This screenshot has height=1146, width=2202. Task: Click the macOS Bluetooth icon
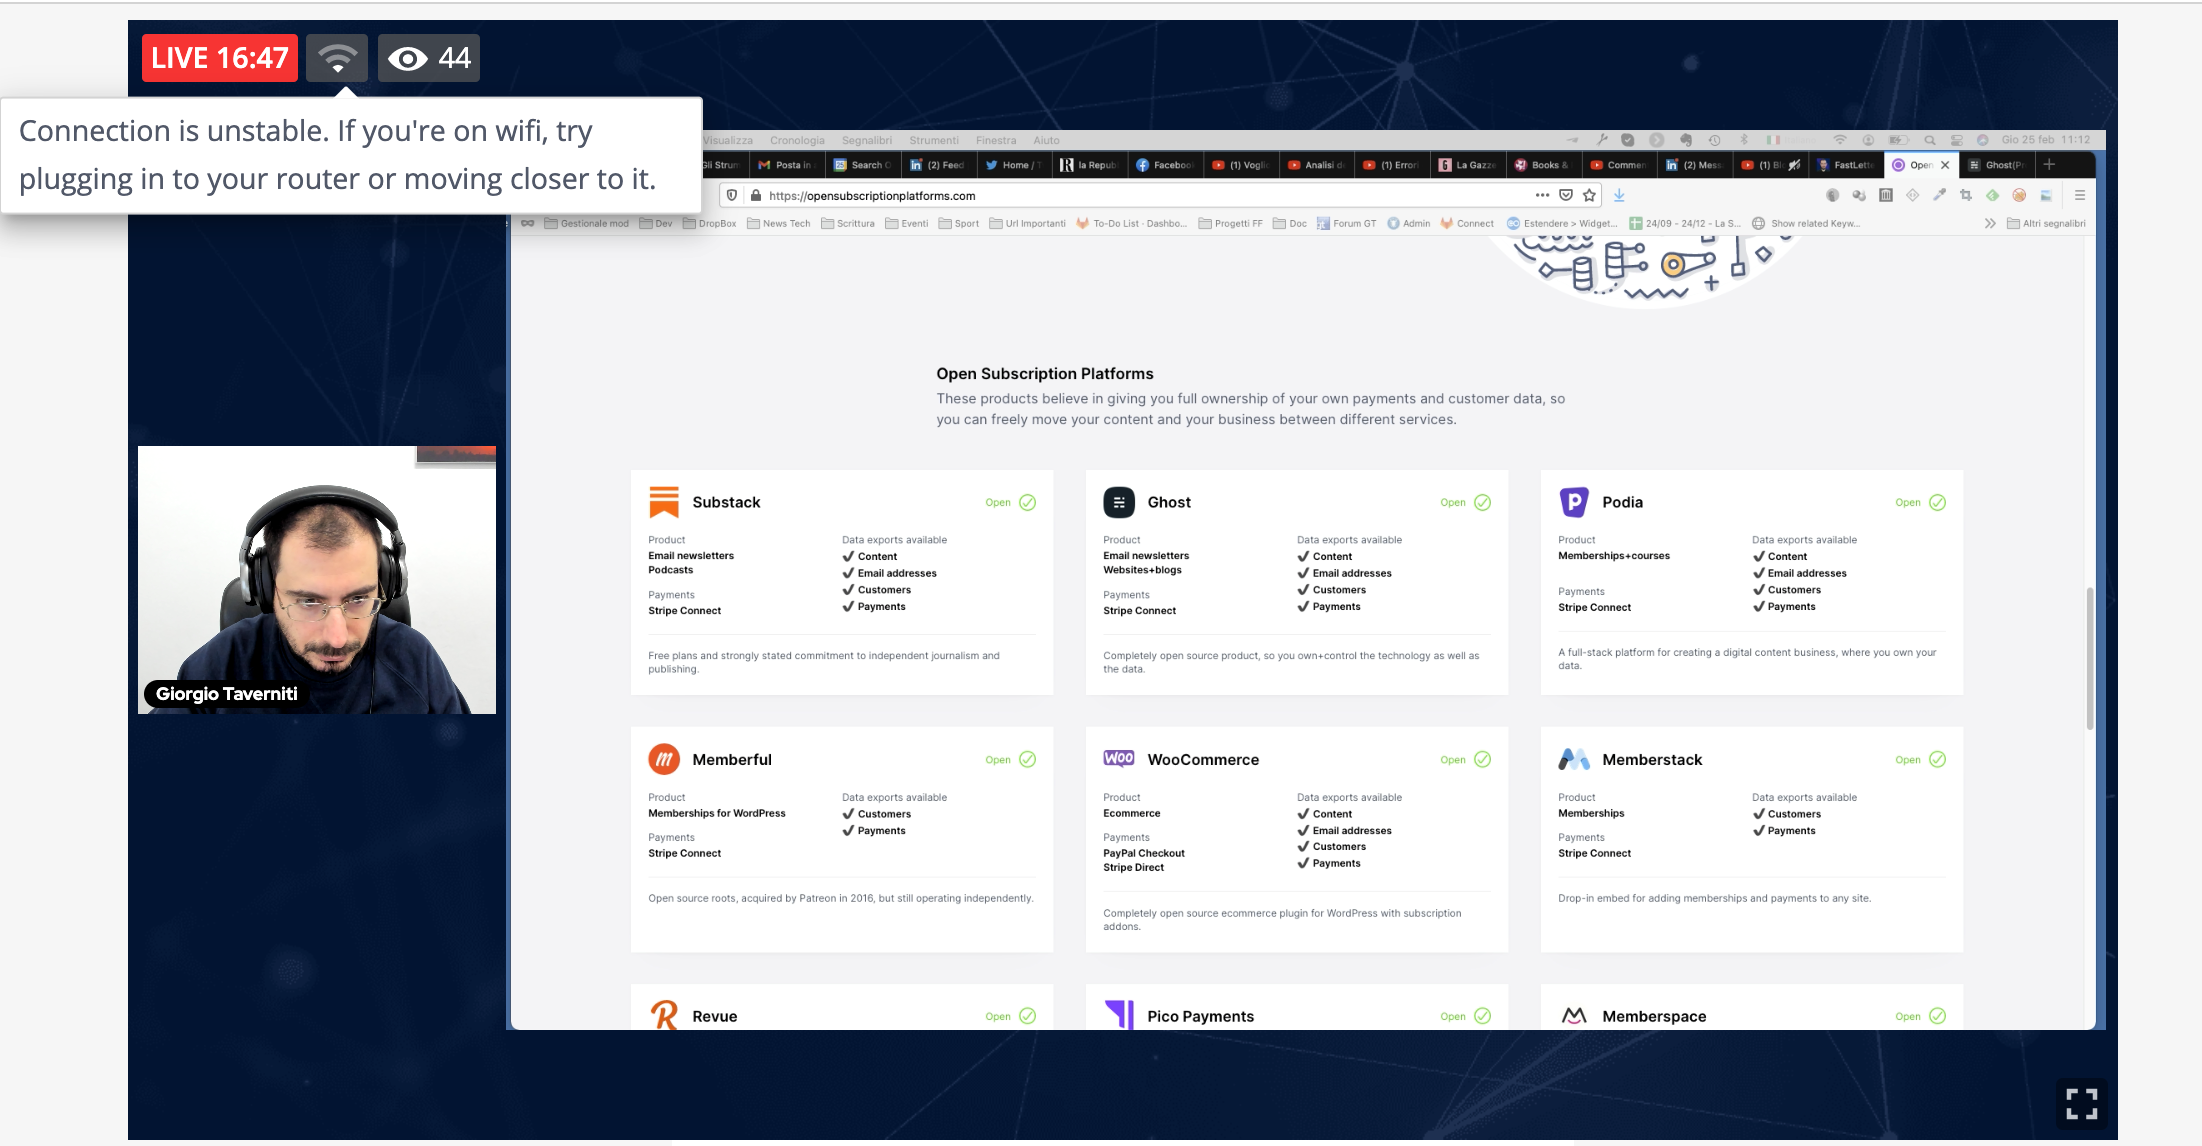tap(1744, 140)
